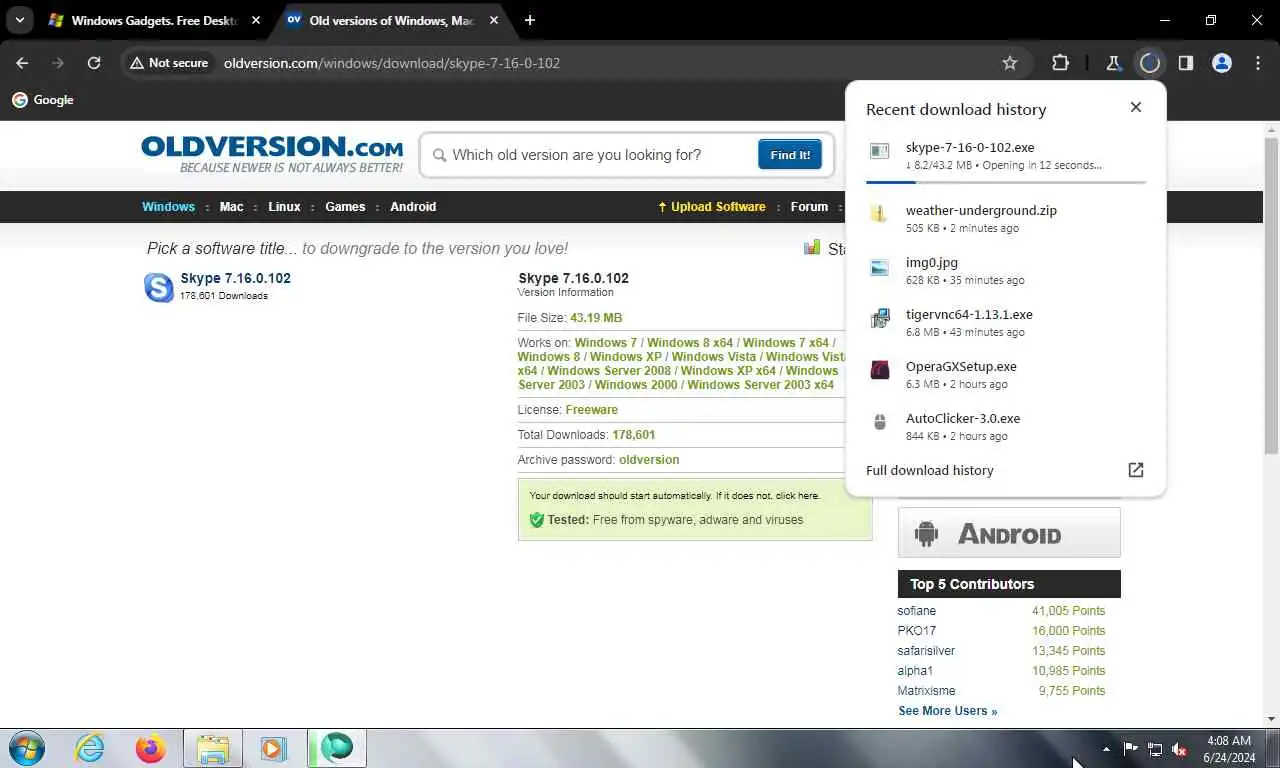Show hidden tray icons arrow
The image size is (1280, 768).
(1106, 749)
